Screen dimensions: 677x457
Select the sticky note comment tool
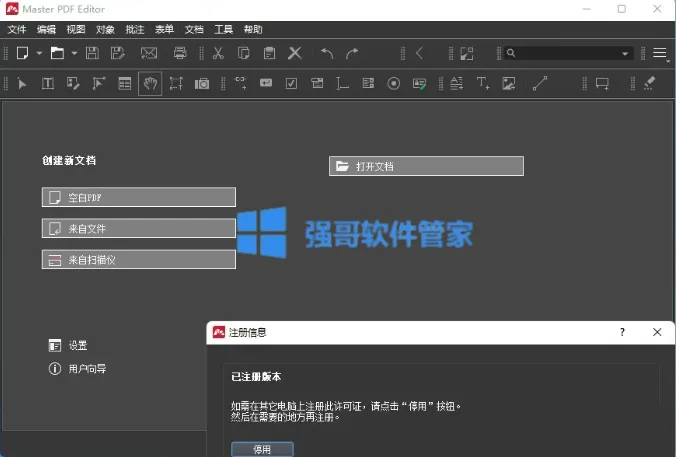tap(602, 83)
